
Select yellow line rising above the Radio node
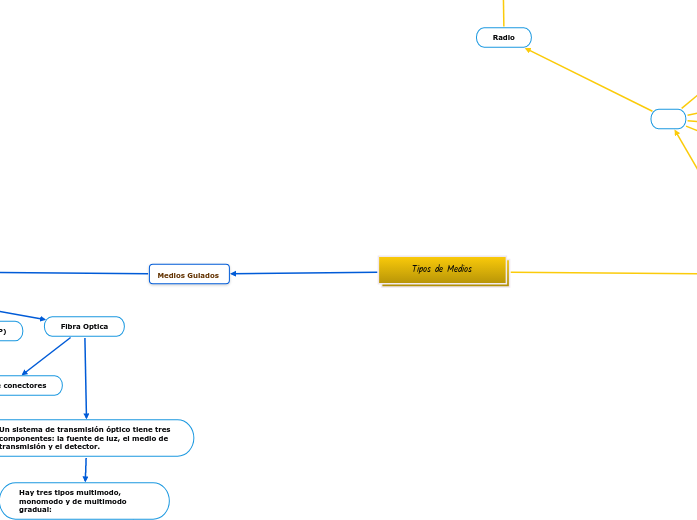[504, 12]
